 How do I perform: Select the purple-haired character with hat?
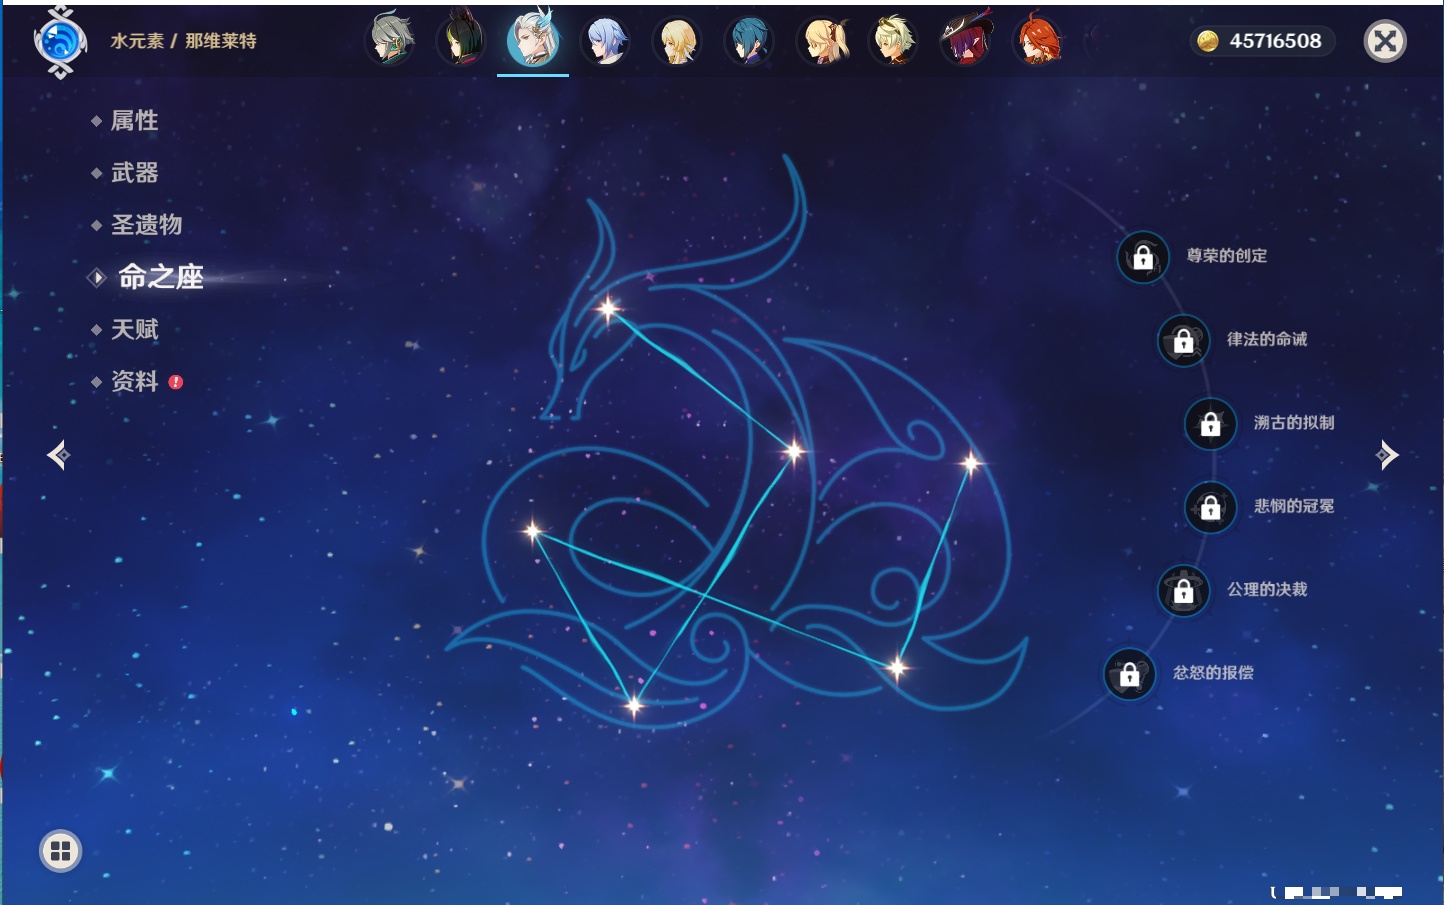click(966, 41)
